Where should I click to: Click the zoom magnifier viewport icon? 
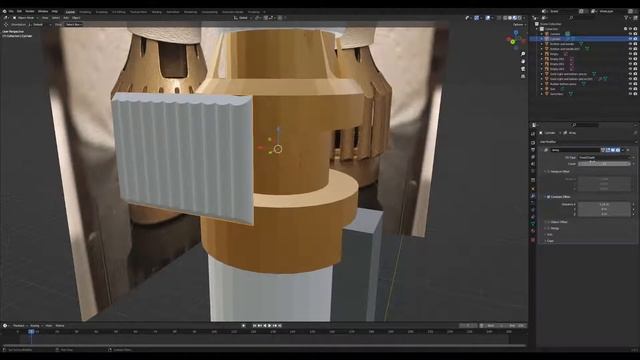pyautogui.click(x=523, y=54)
